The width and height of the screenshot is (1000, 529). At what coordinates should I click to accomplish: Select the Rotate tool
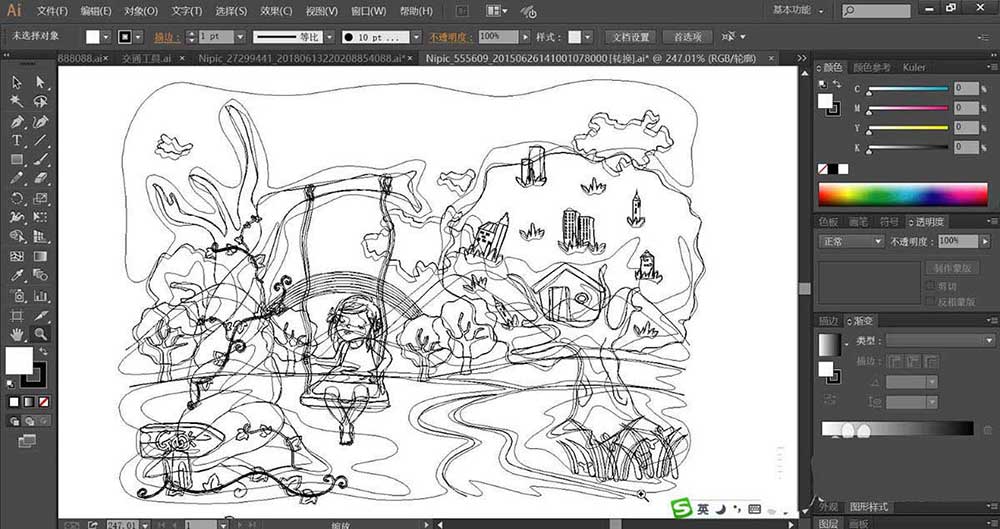[17, 198]
